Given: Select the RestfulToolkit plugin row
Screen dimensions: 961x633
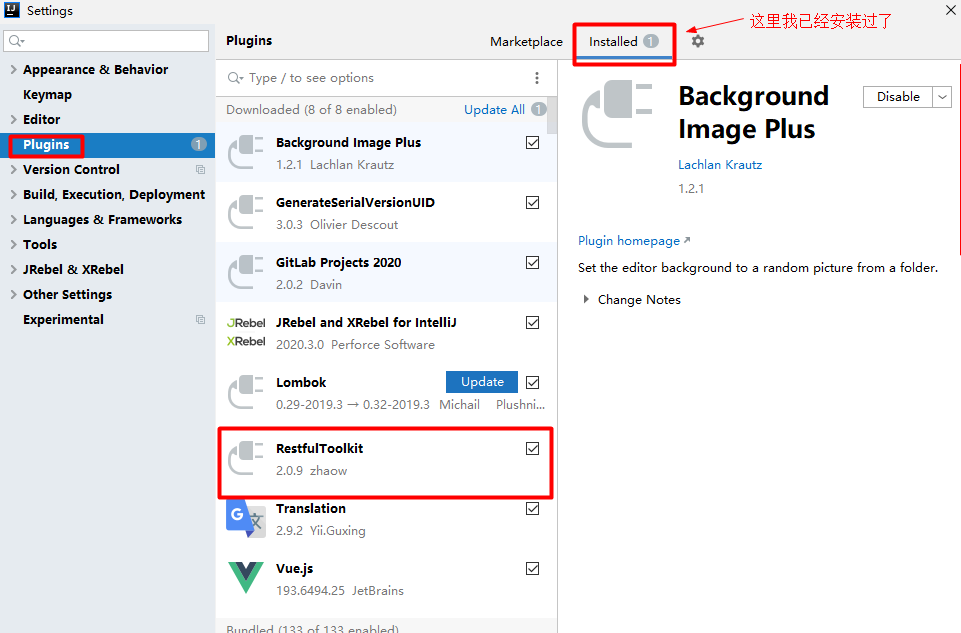Looking at the screenshot, I should [386, 461].
